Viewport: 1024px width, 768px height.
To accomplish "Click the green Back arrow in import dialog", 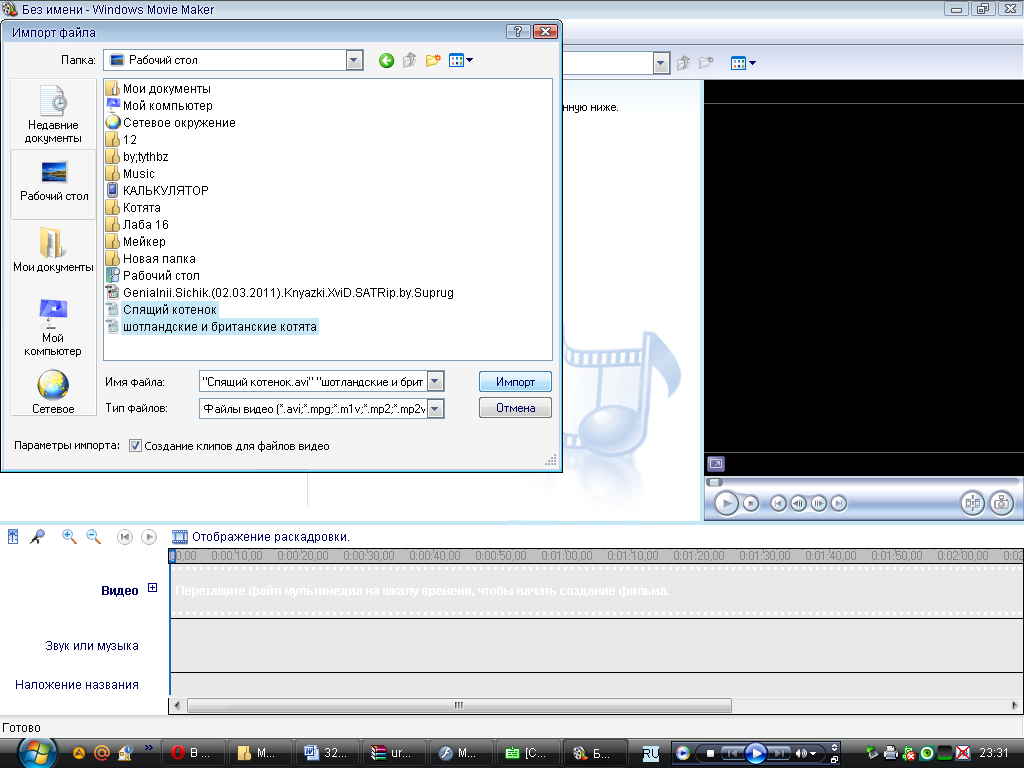I will pos(386,61).
